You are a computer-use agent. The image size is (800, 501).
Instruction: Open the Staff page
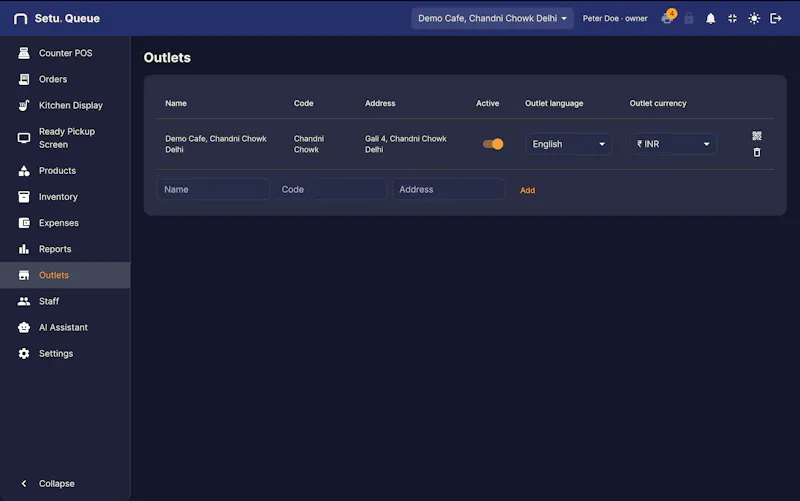pyautogui.click(x=65, y=301)
